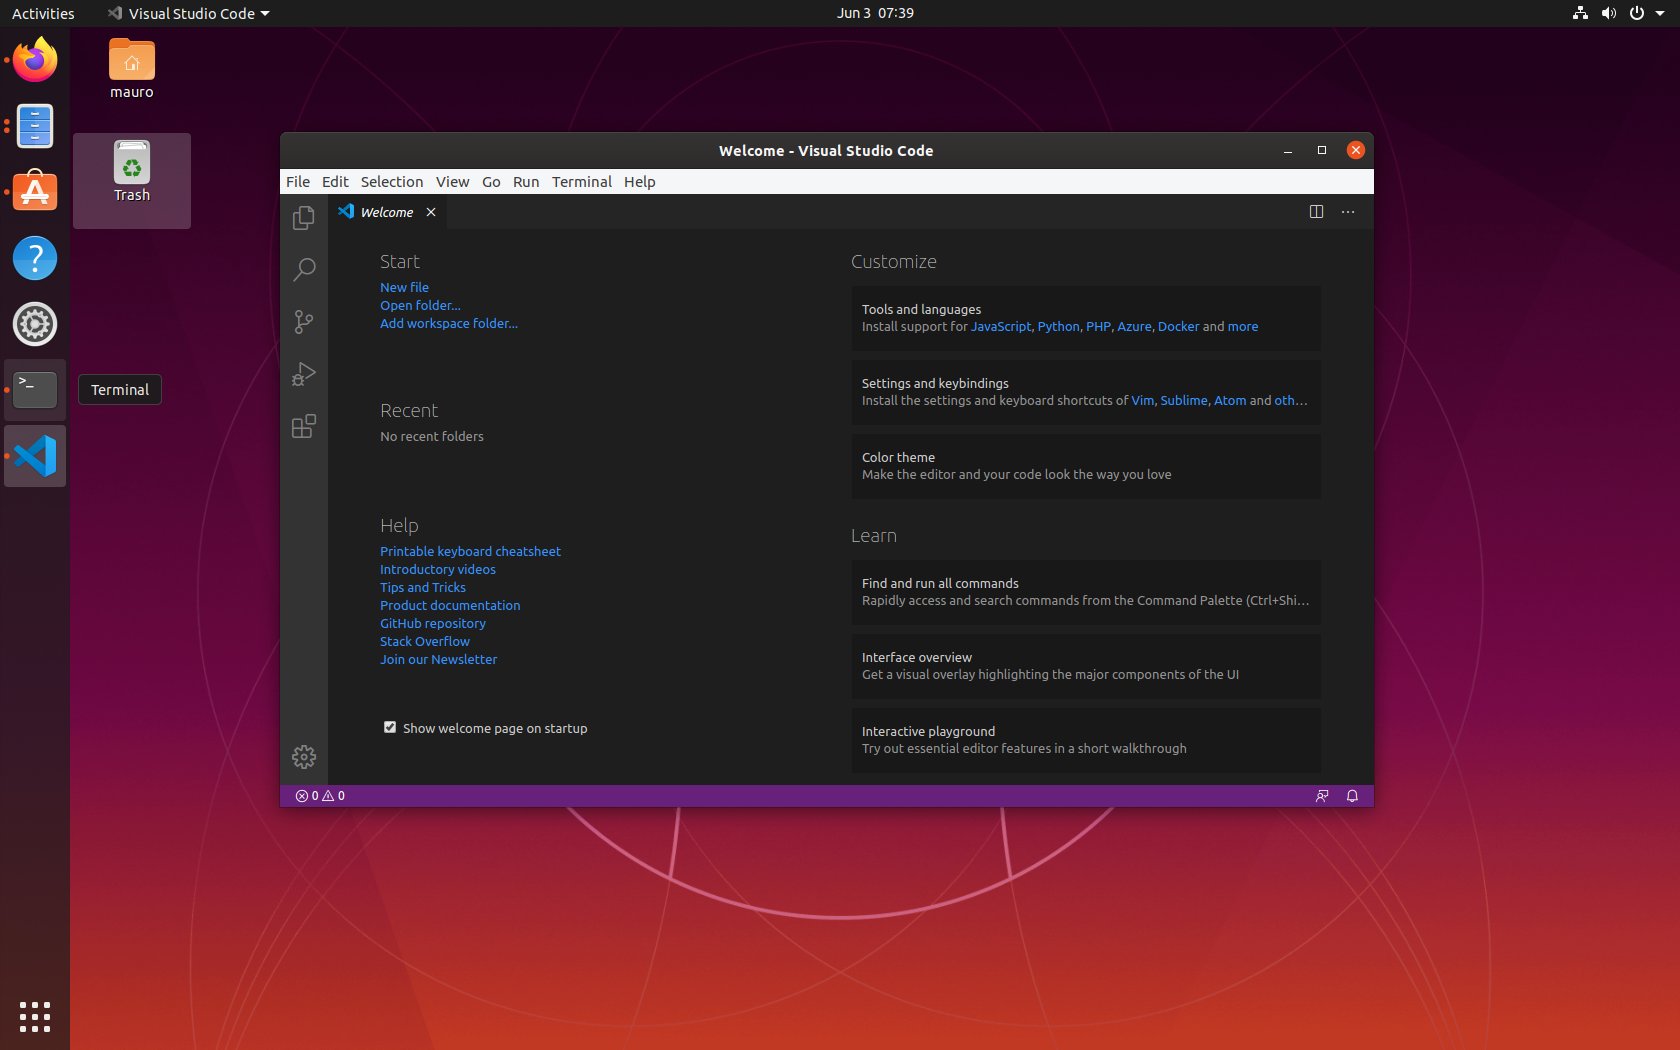Image resolution: width=1680 pixels, height=1050 pixels.
Task: Open the system power menu chevron
Action: tap(1661, 13)
